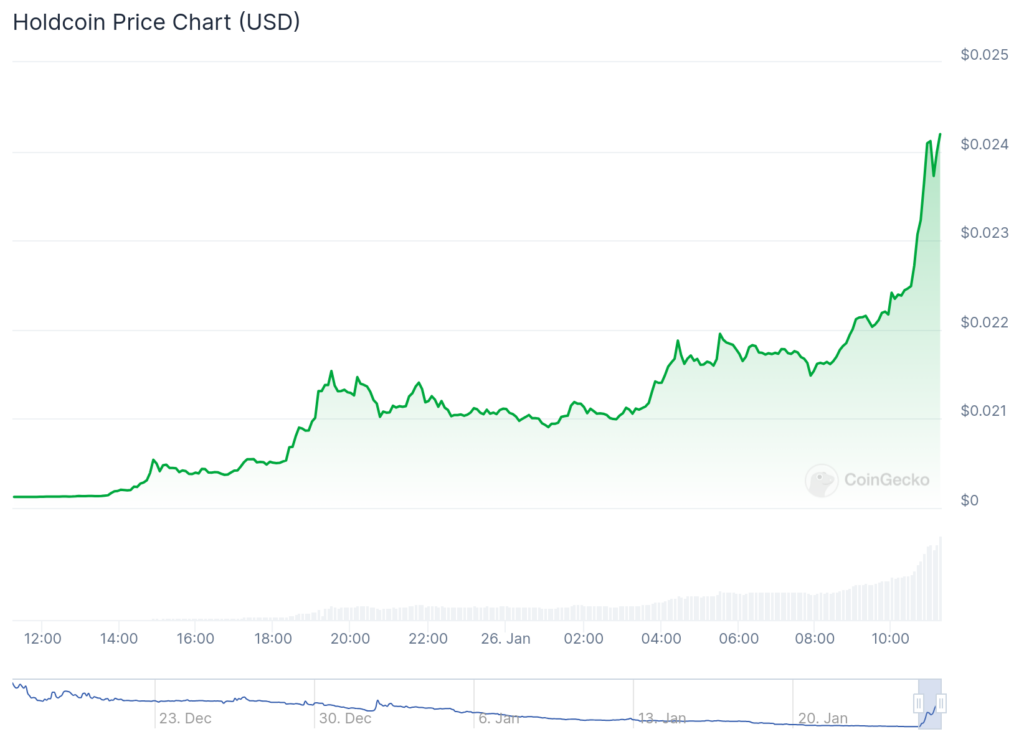The width and height of the screenshot is (1024, 747).
Task: Click the 23. Dec date in navigator
Action: click(184, 718)
